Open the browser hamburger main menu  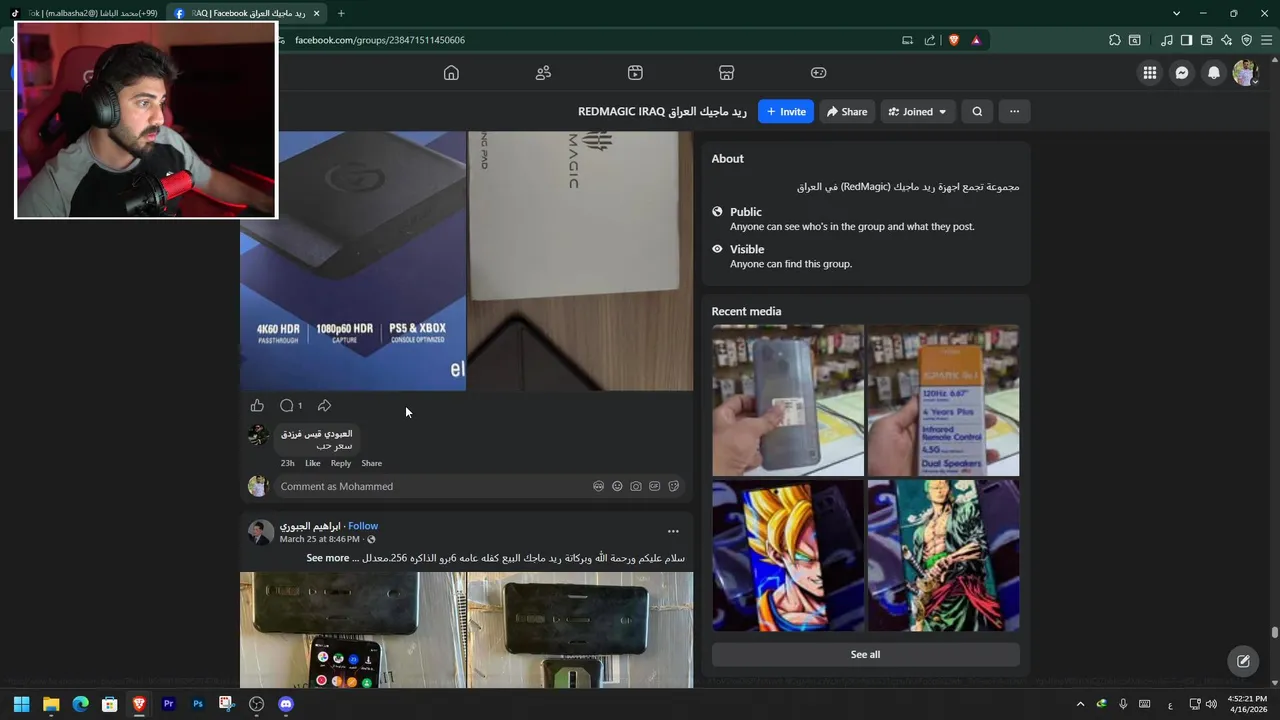coord(1266,40)
